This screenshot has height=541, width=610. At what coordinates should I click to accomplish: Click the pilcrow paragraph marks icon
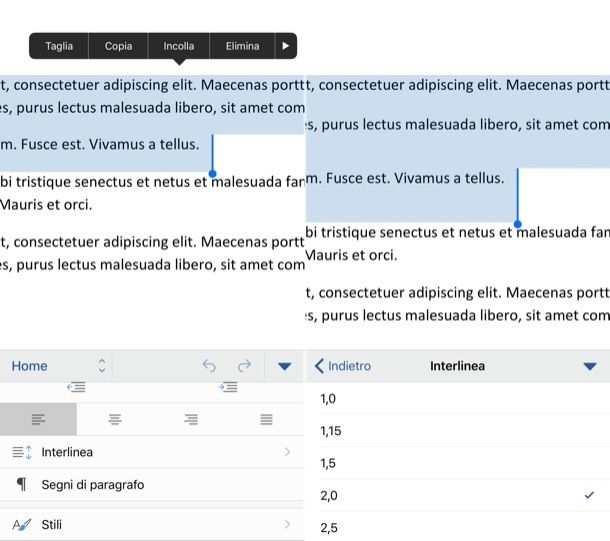coord(22,485)
